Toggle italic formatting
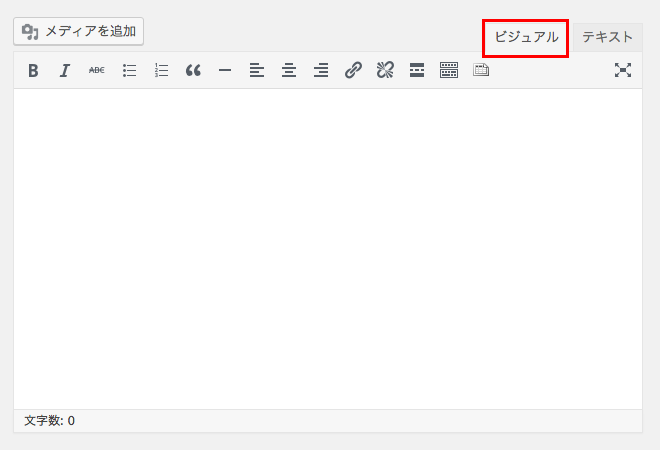This screenshot has height=450, width=660. 64,70
